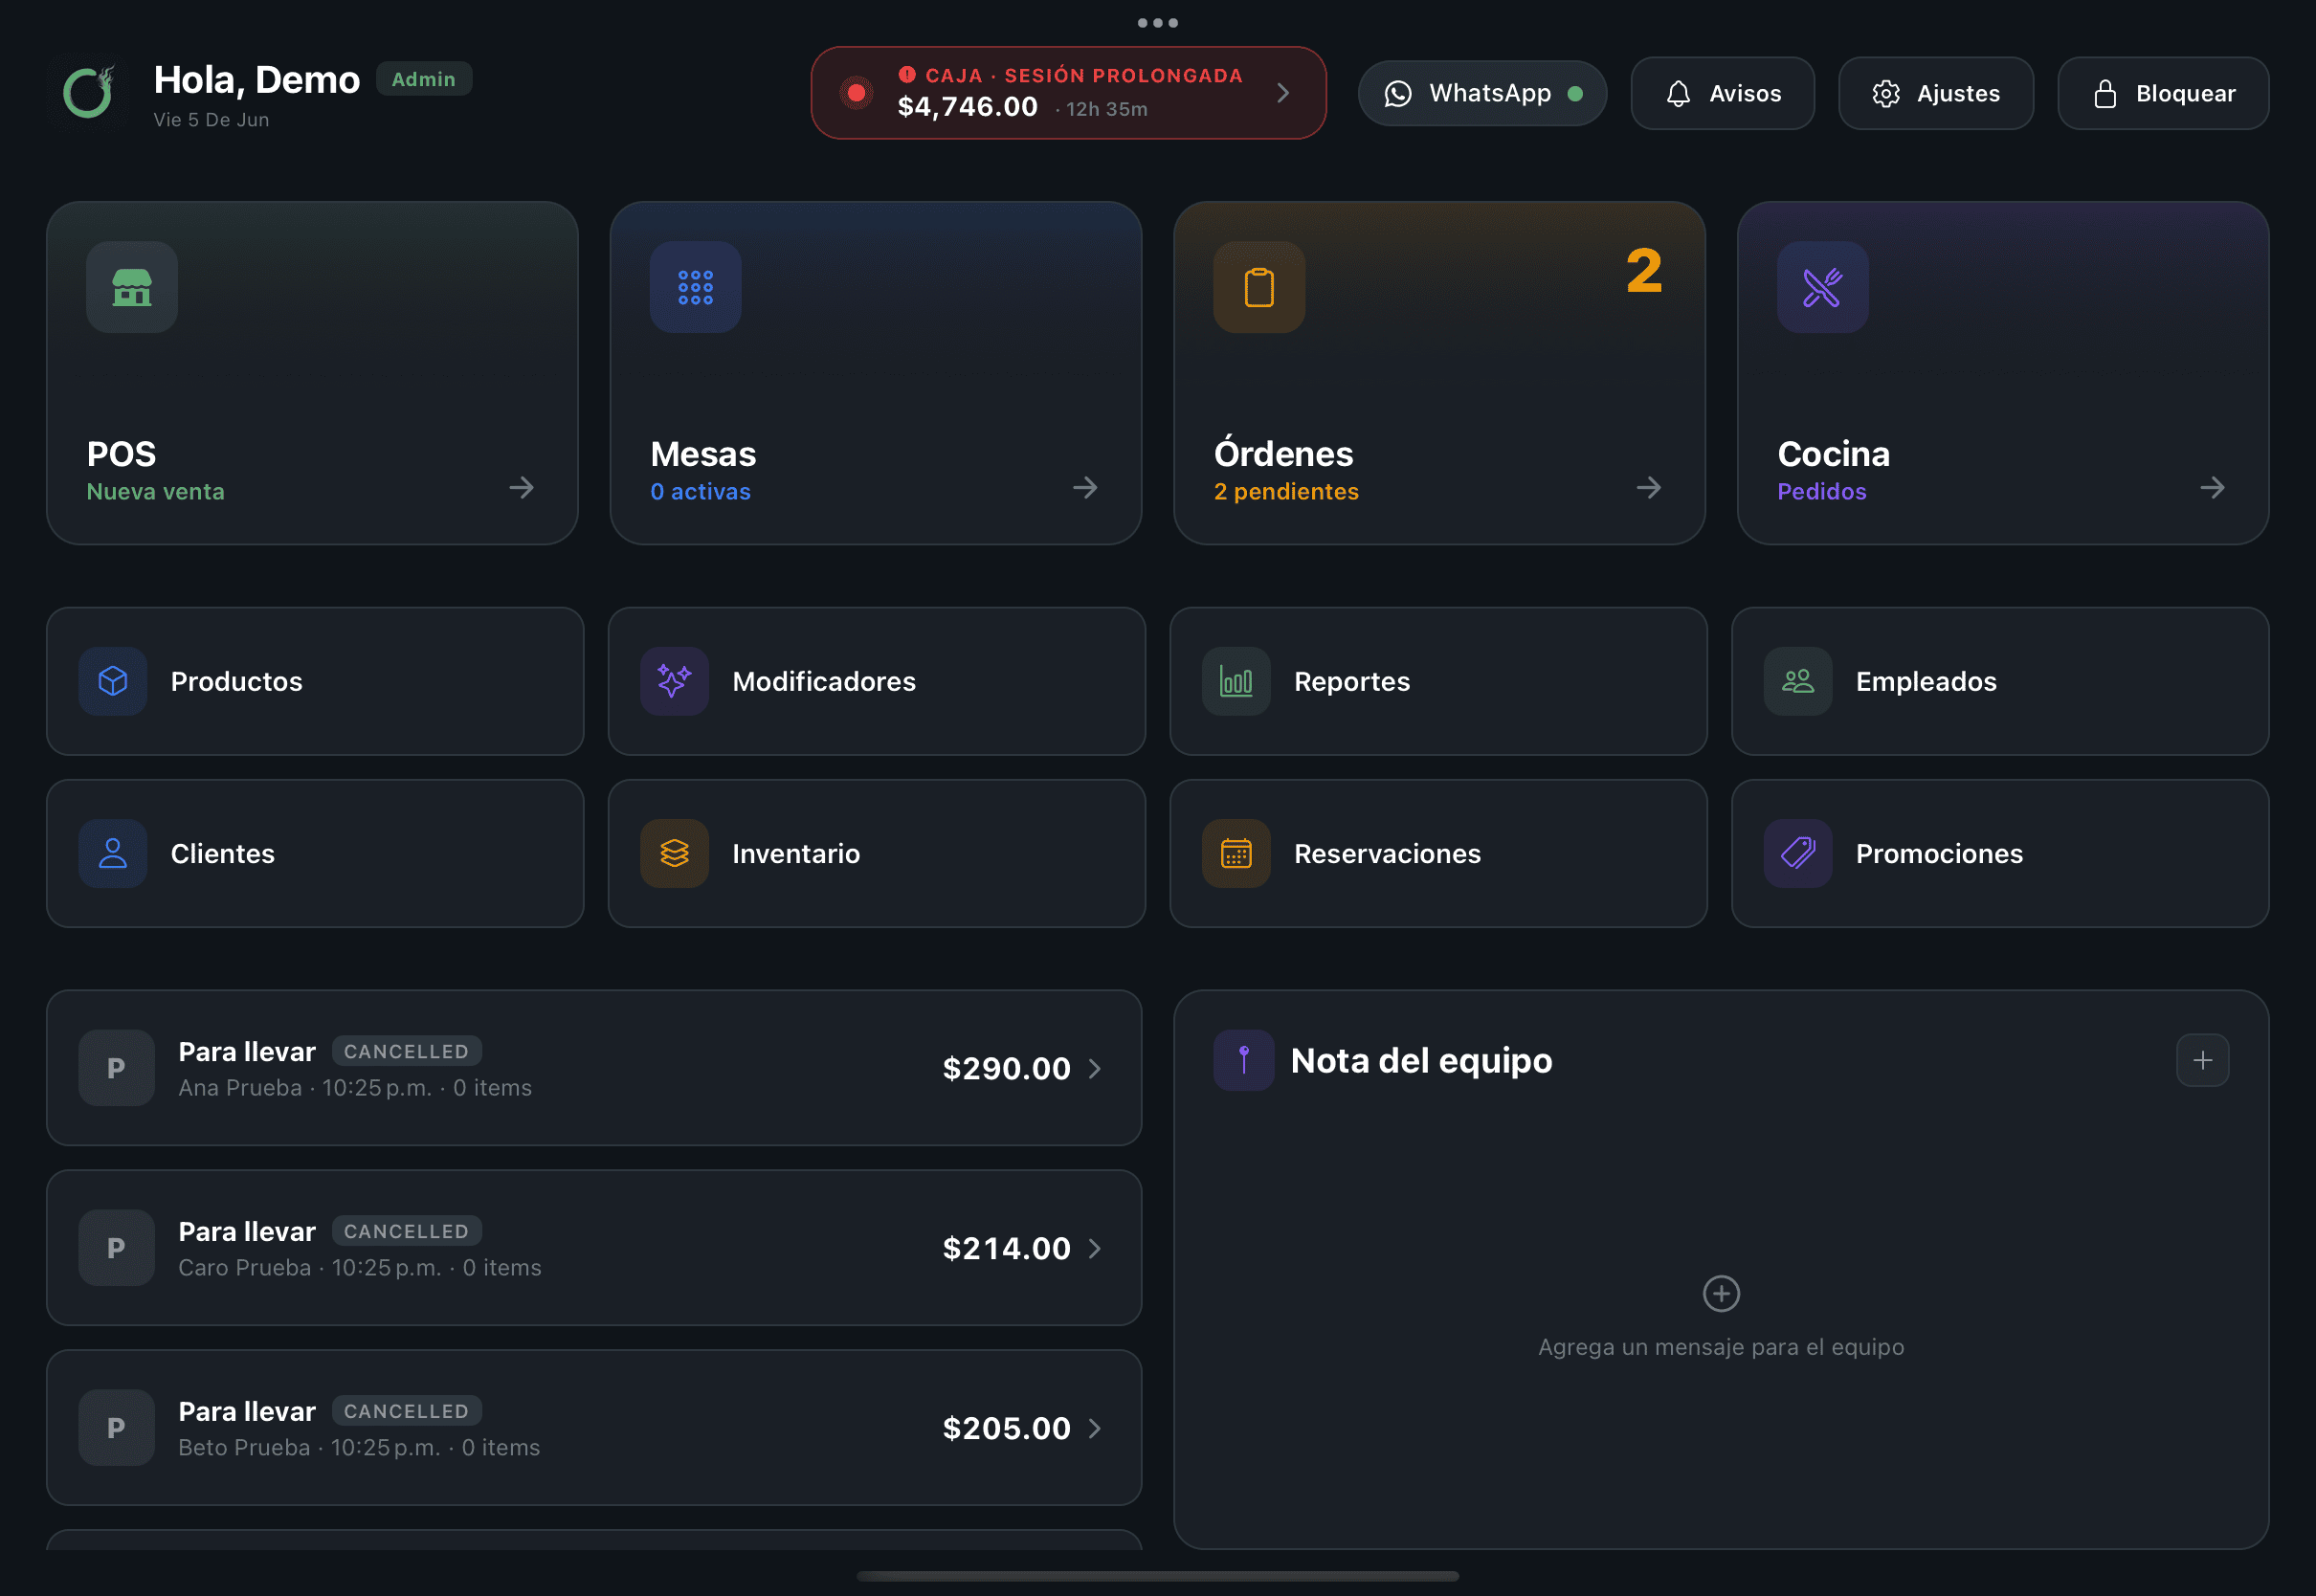Click the CANCELLED badge on Ana Prueba order
Screen dimensions: 2316x1596
[x=406, y=1051]
